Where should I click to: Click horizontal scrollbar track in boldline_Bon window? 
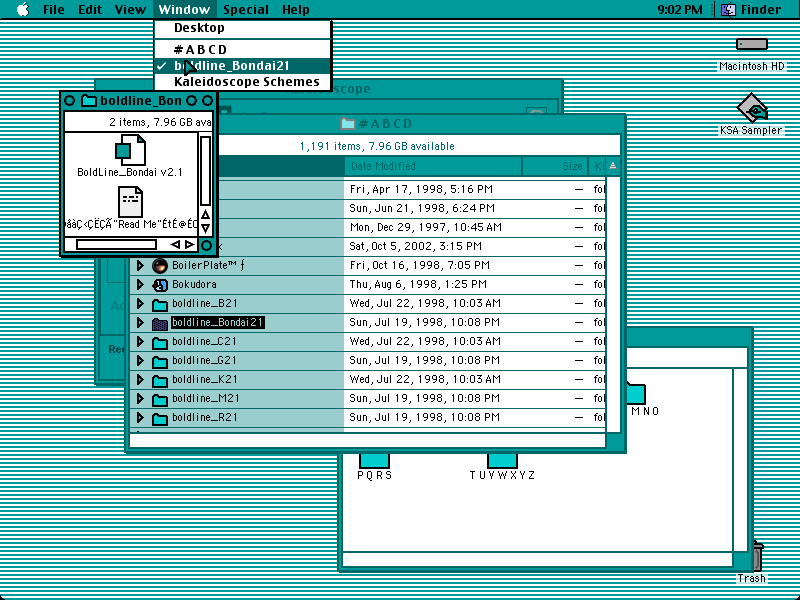116,245
